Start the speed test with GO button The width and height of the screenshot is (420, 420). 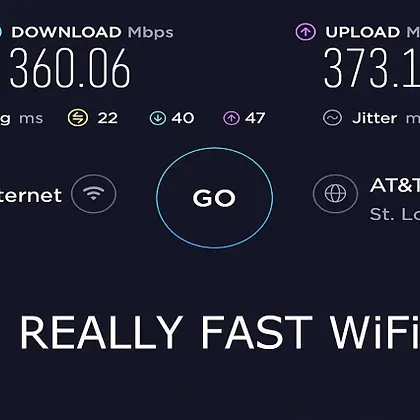point(214,198)
